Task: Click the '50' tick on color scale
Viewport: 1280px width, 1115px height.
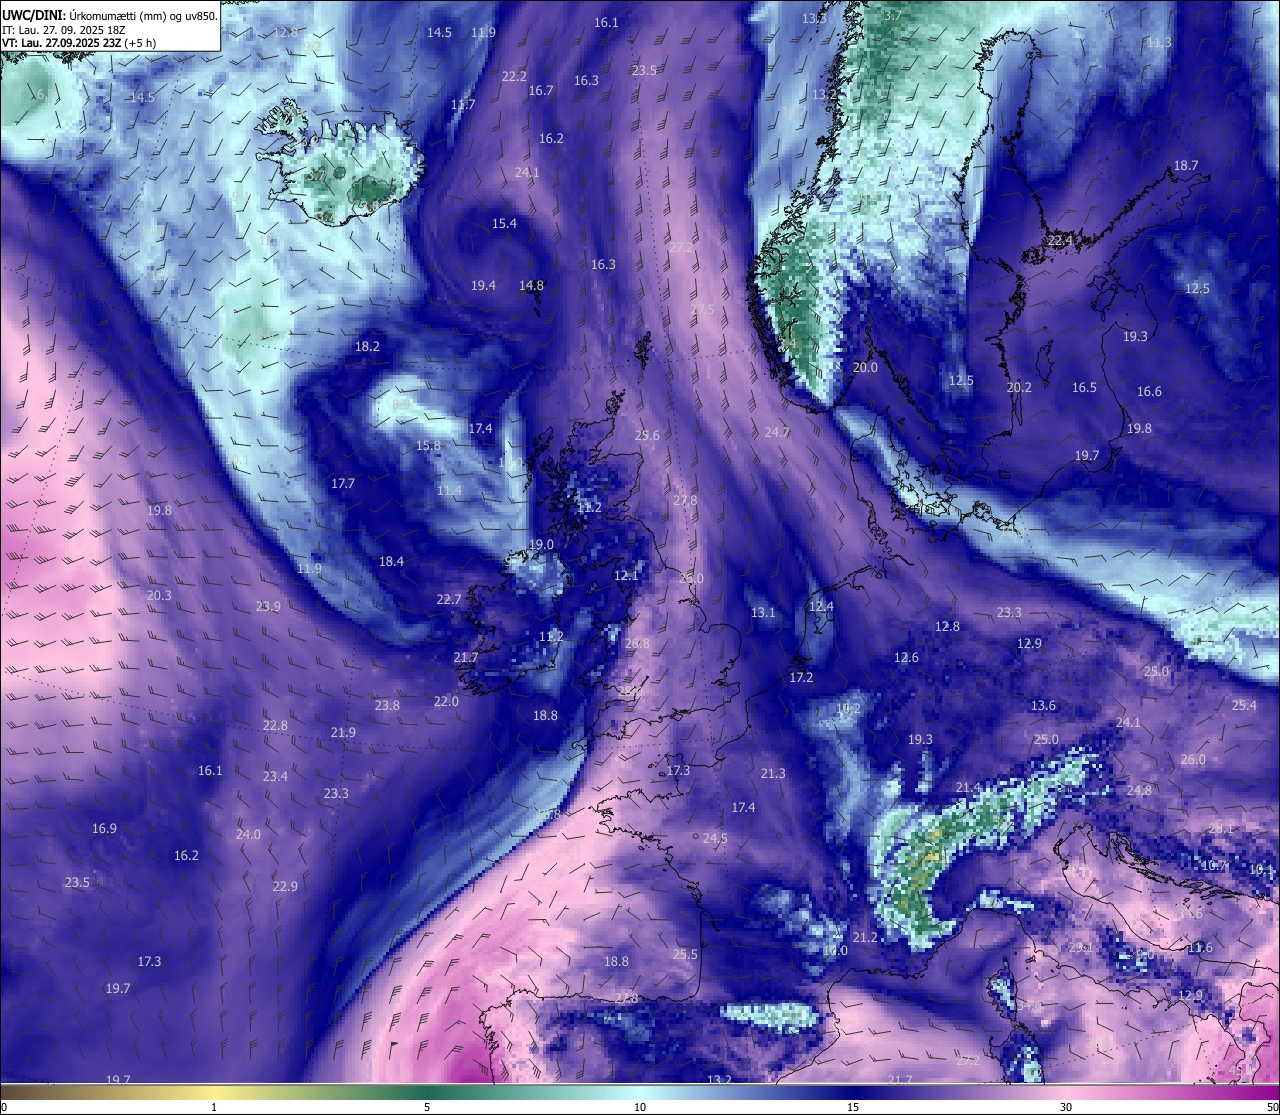Action: coord(1272,1107)
